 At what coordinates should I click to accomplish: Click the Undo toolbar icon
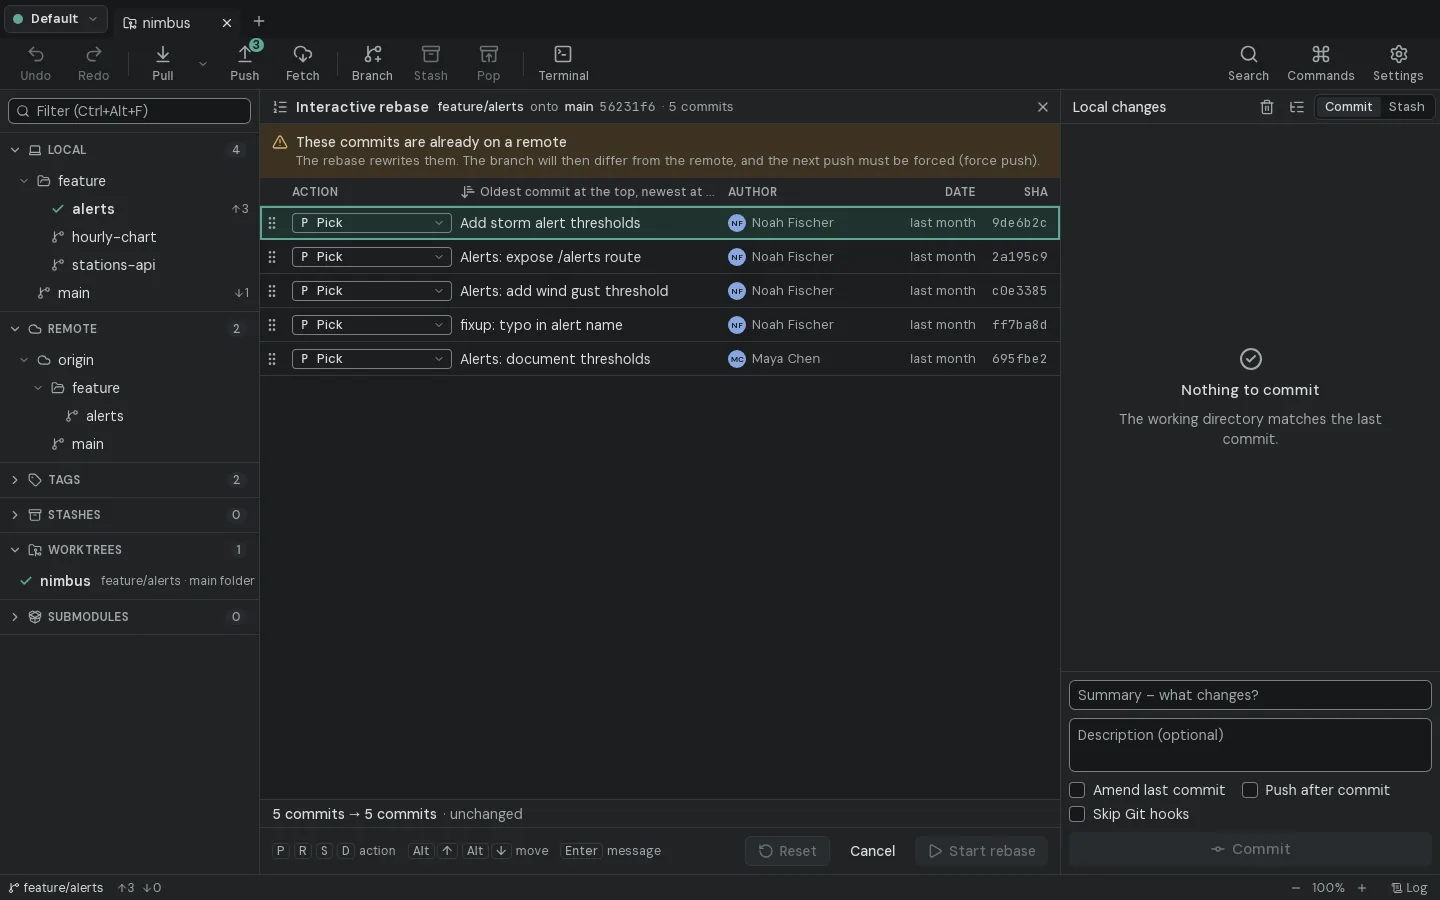36,63
